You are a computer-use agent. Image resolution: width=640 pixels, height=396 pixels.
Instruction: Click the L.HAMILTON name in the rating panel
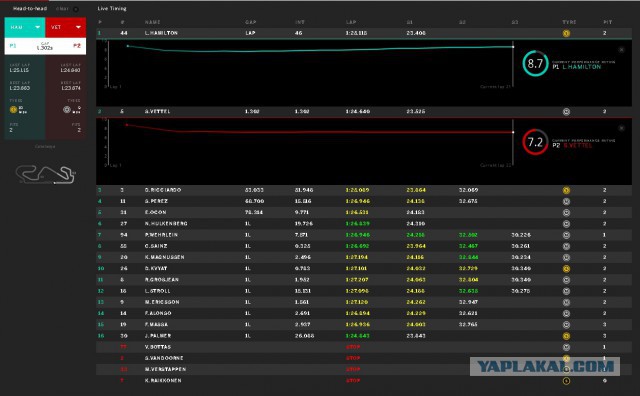[x=582, y=67]
